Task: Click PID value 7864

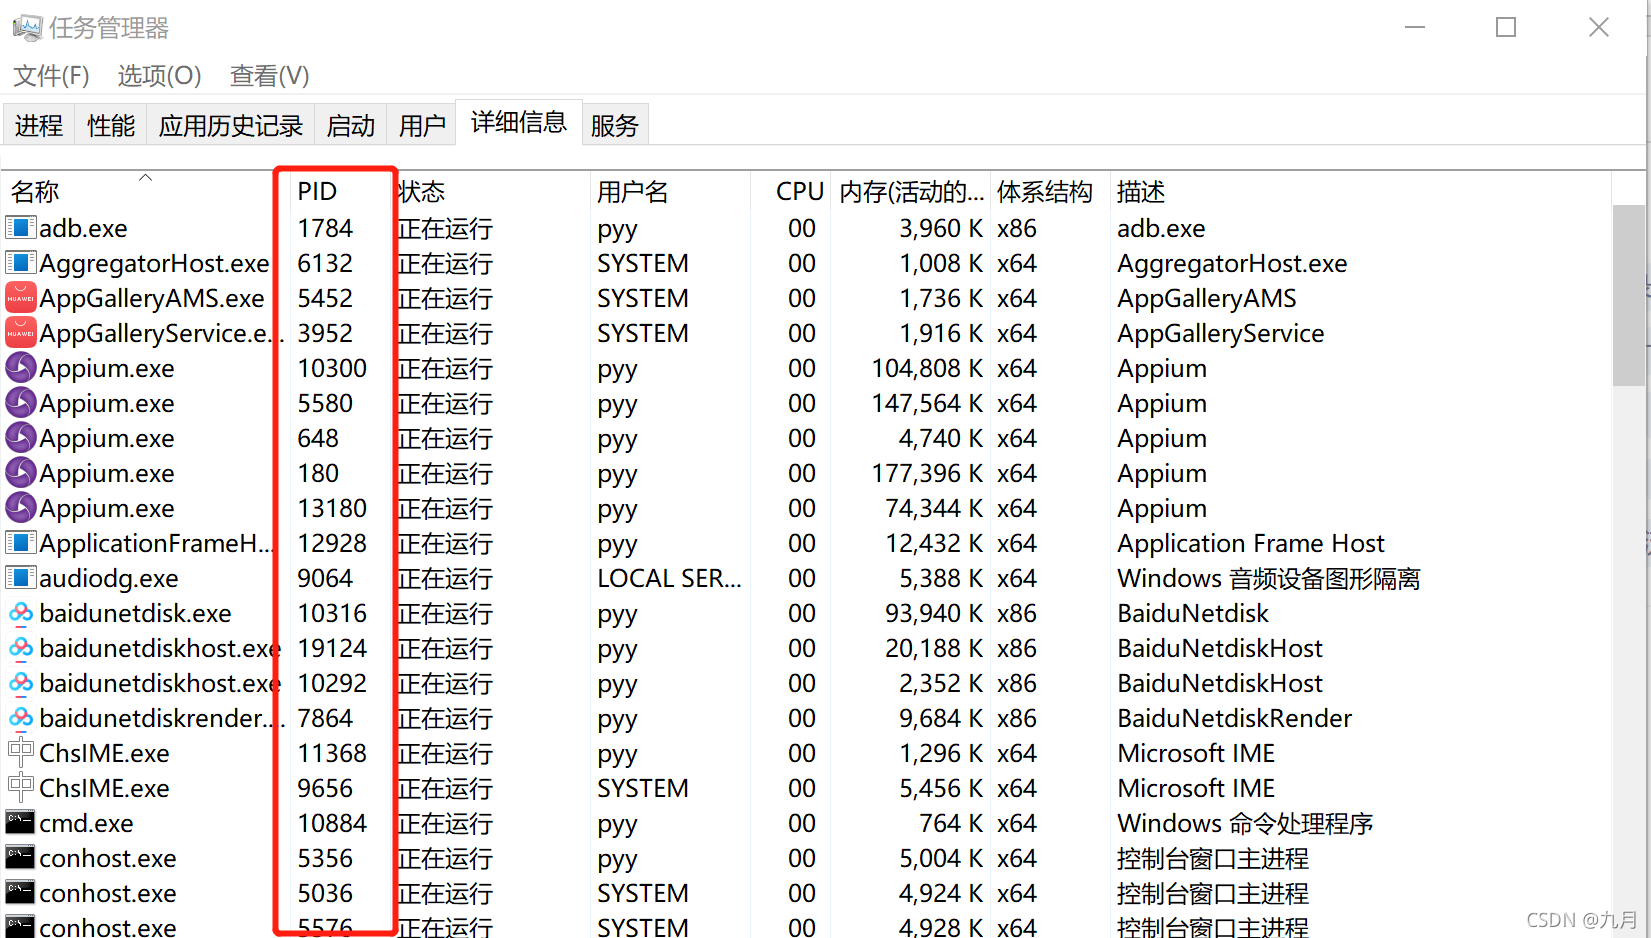Action: [325, 718]
